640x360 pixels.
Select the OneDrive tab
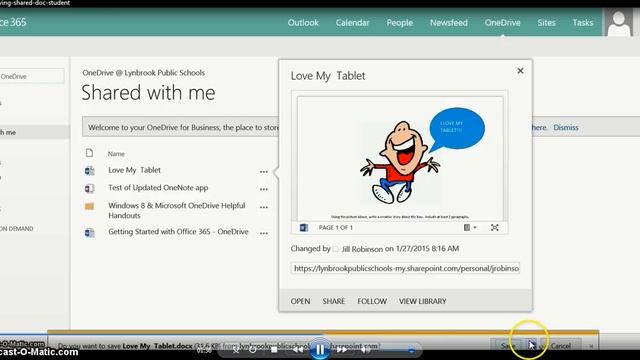502,23
